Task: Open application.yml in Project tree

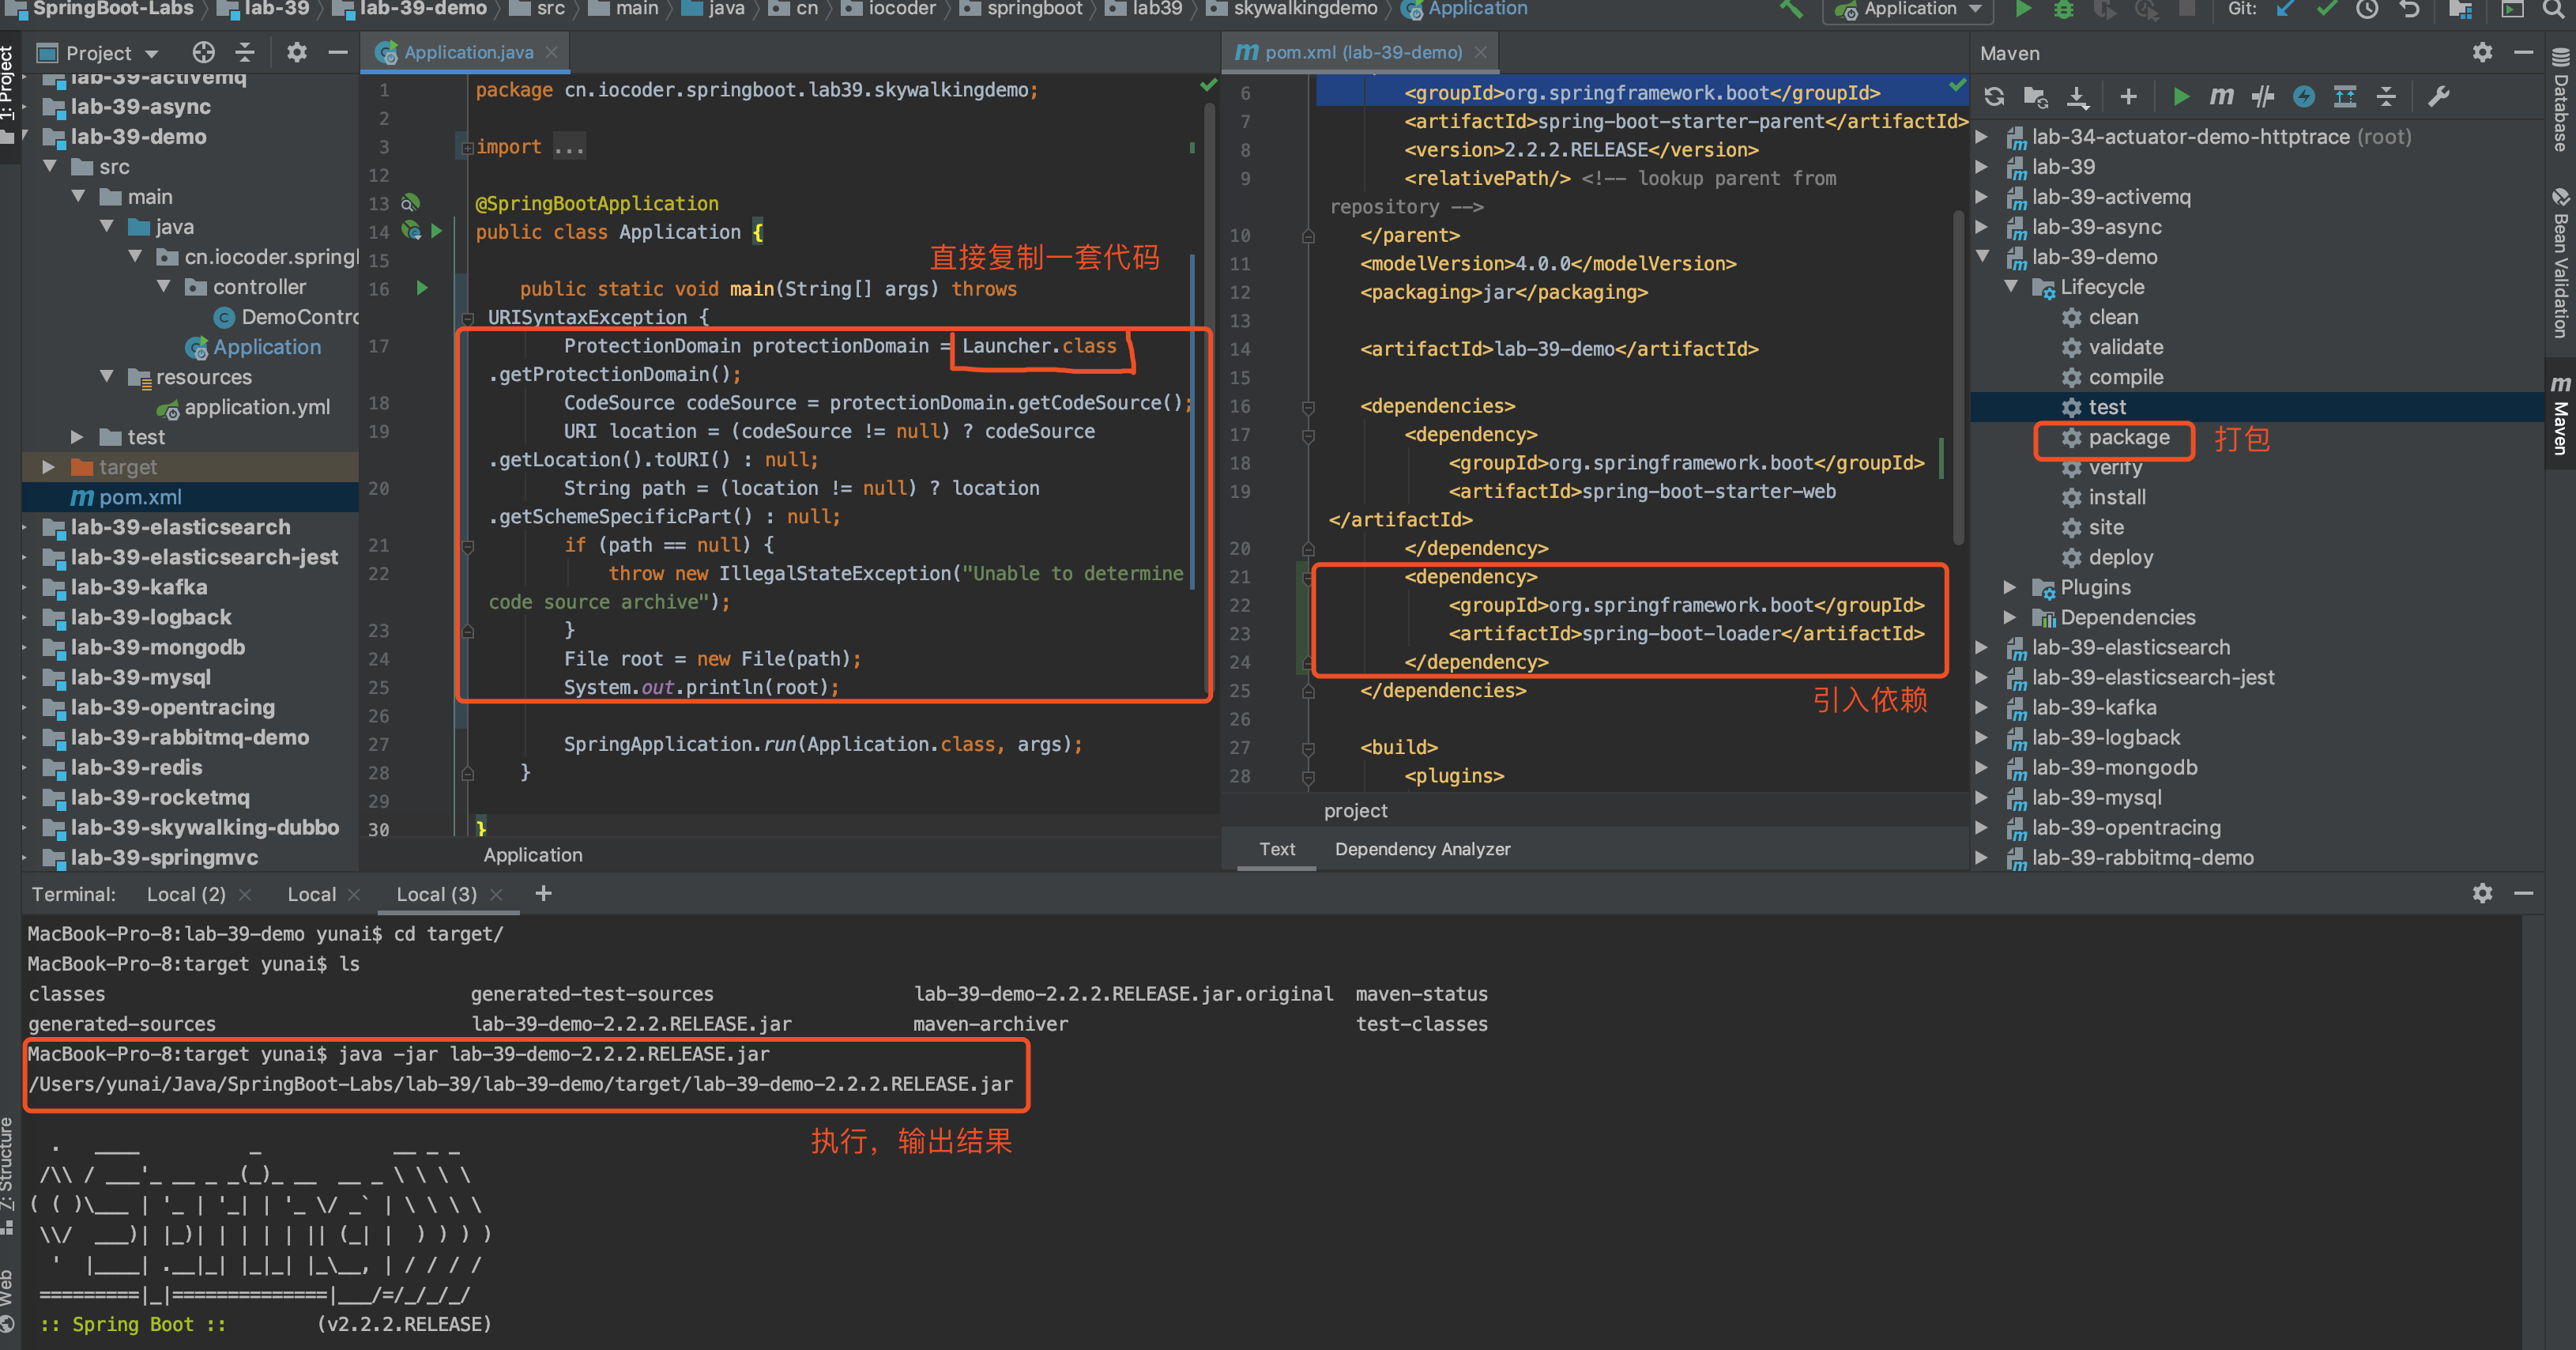Action: click(x=256, y=407)
